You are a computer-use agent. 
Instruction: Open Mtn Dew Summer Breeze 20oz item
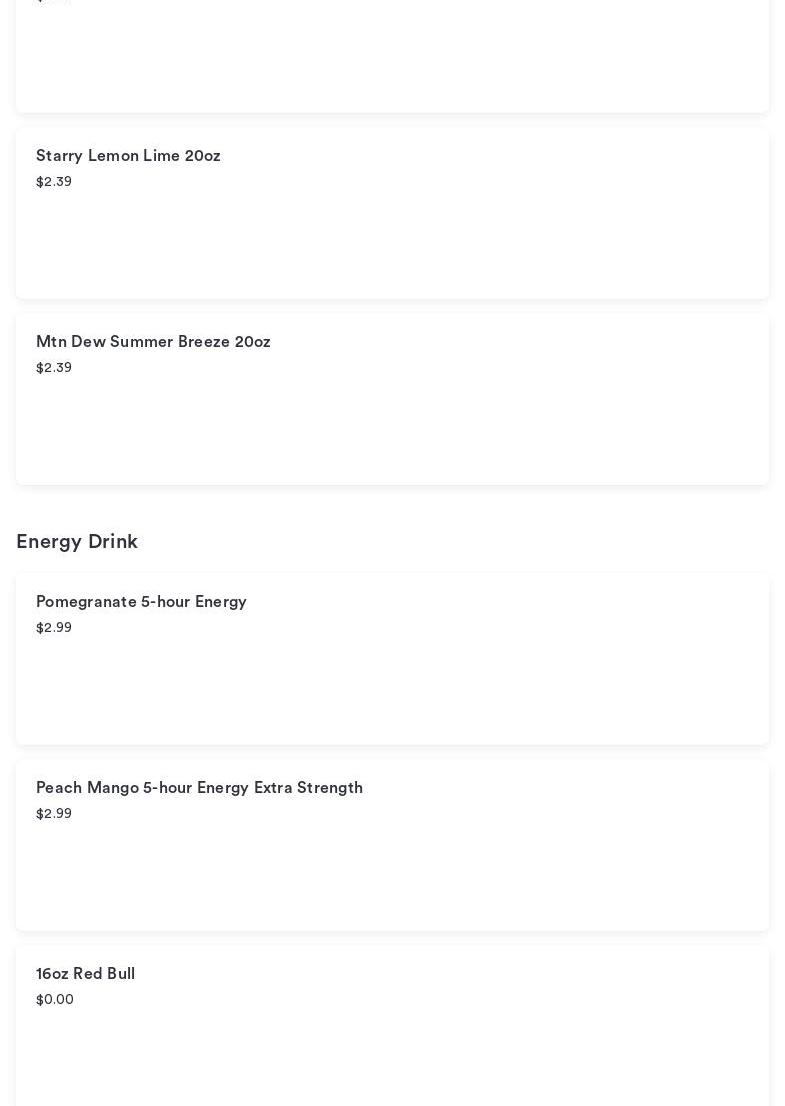click(153, 342)
